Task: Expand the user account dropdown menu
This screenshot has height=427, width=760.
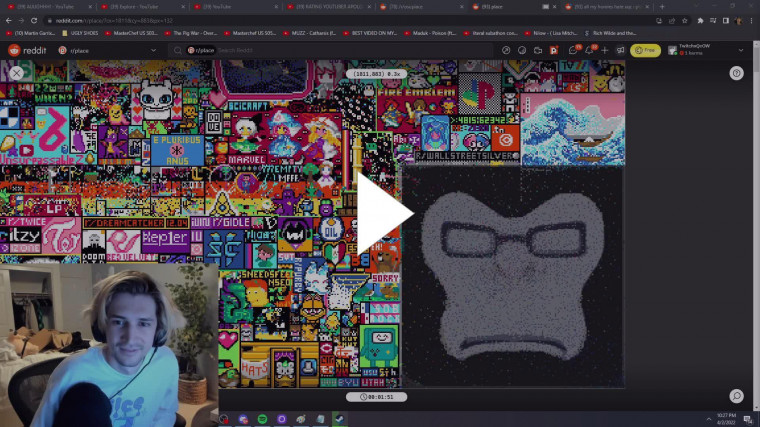Action: pyautogui.click(x=741, y=50)
